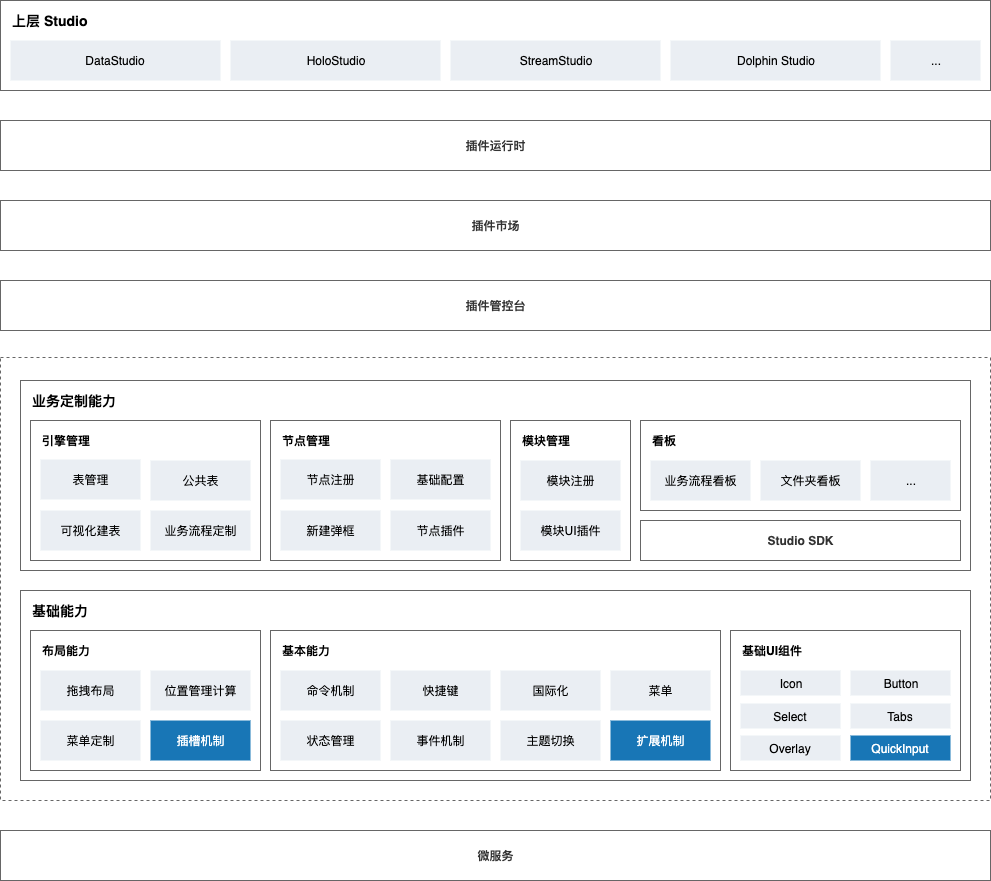
Task: Click the DataStudio box
Action: tap(115, 61)
